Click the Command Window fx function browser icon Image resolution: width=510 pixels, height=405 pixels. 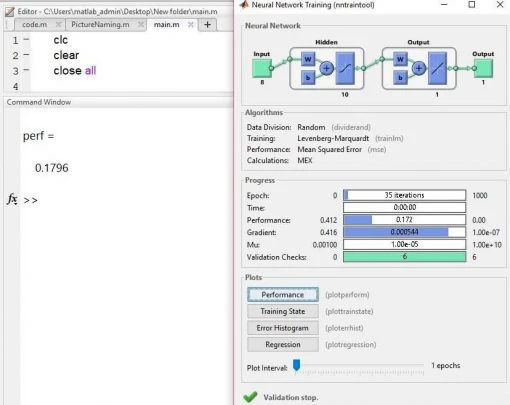point(12,199)
